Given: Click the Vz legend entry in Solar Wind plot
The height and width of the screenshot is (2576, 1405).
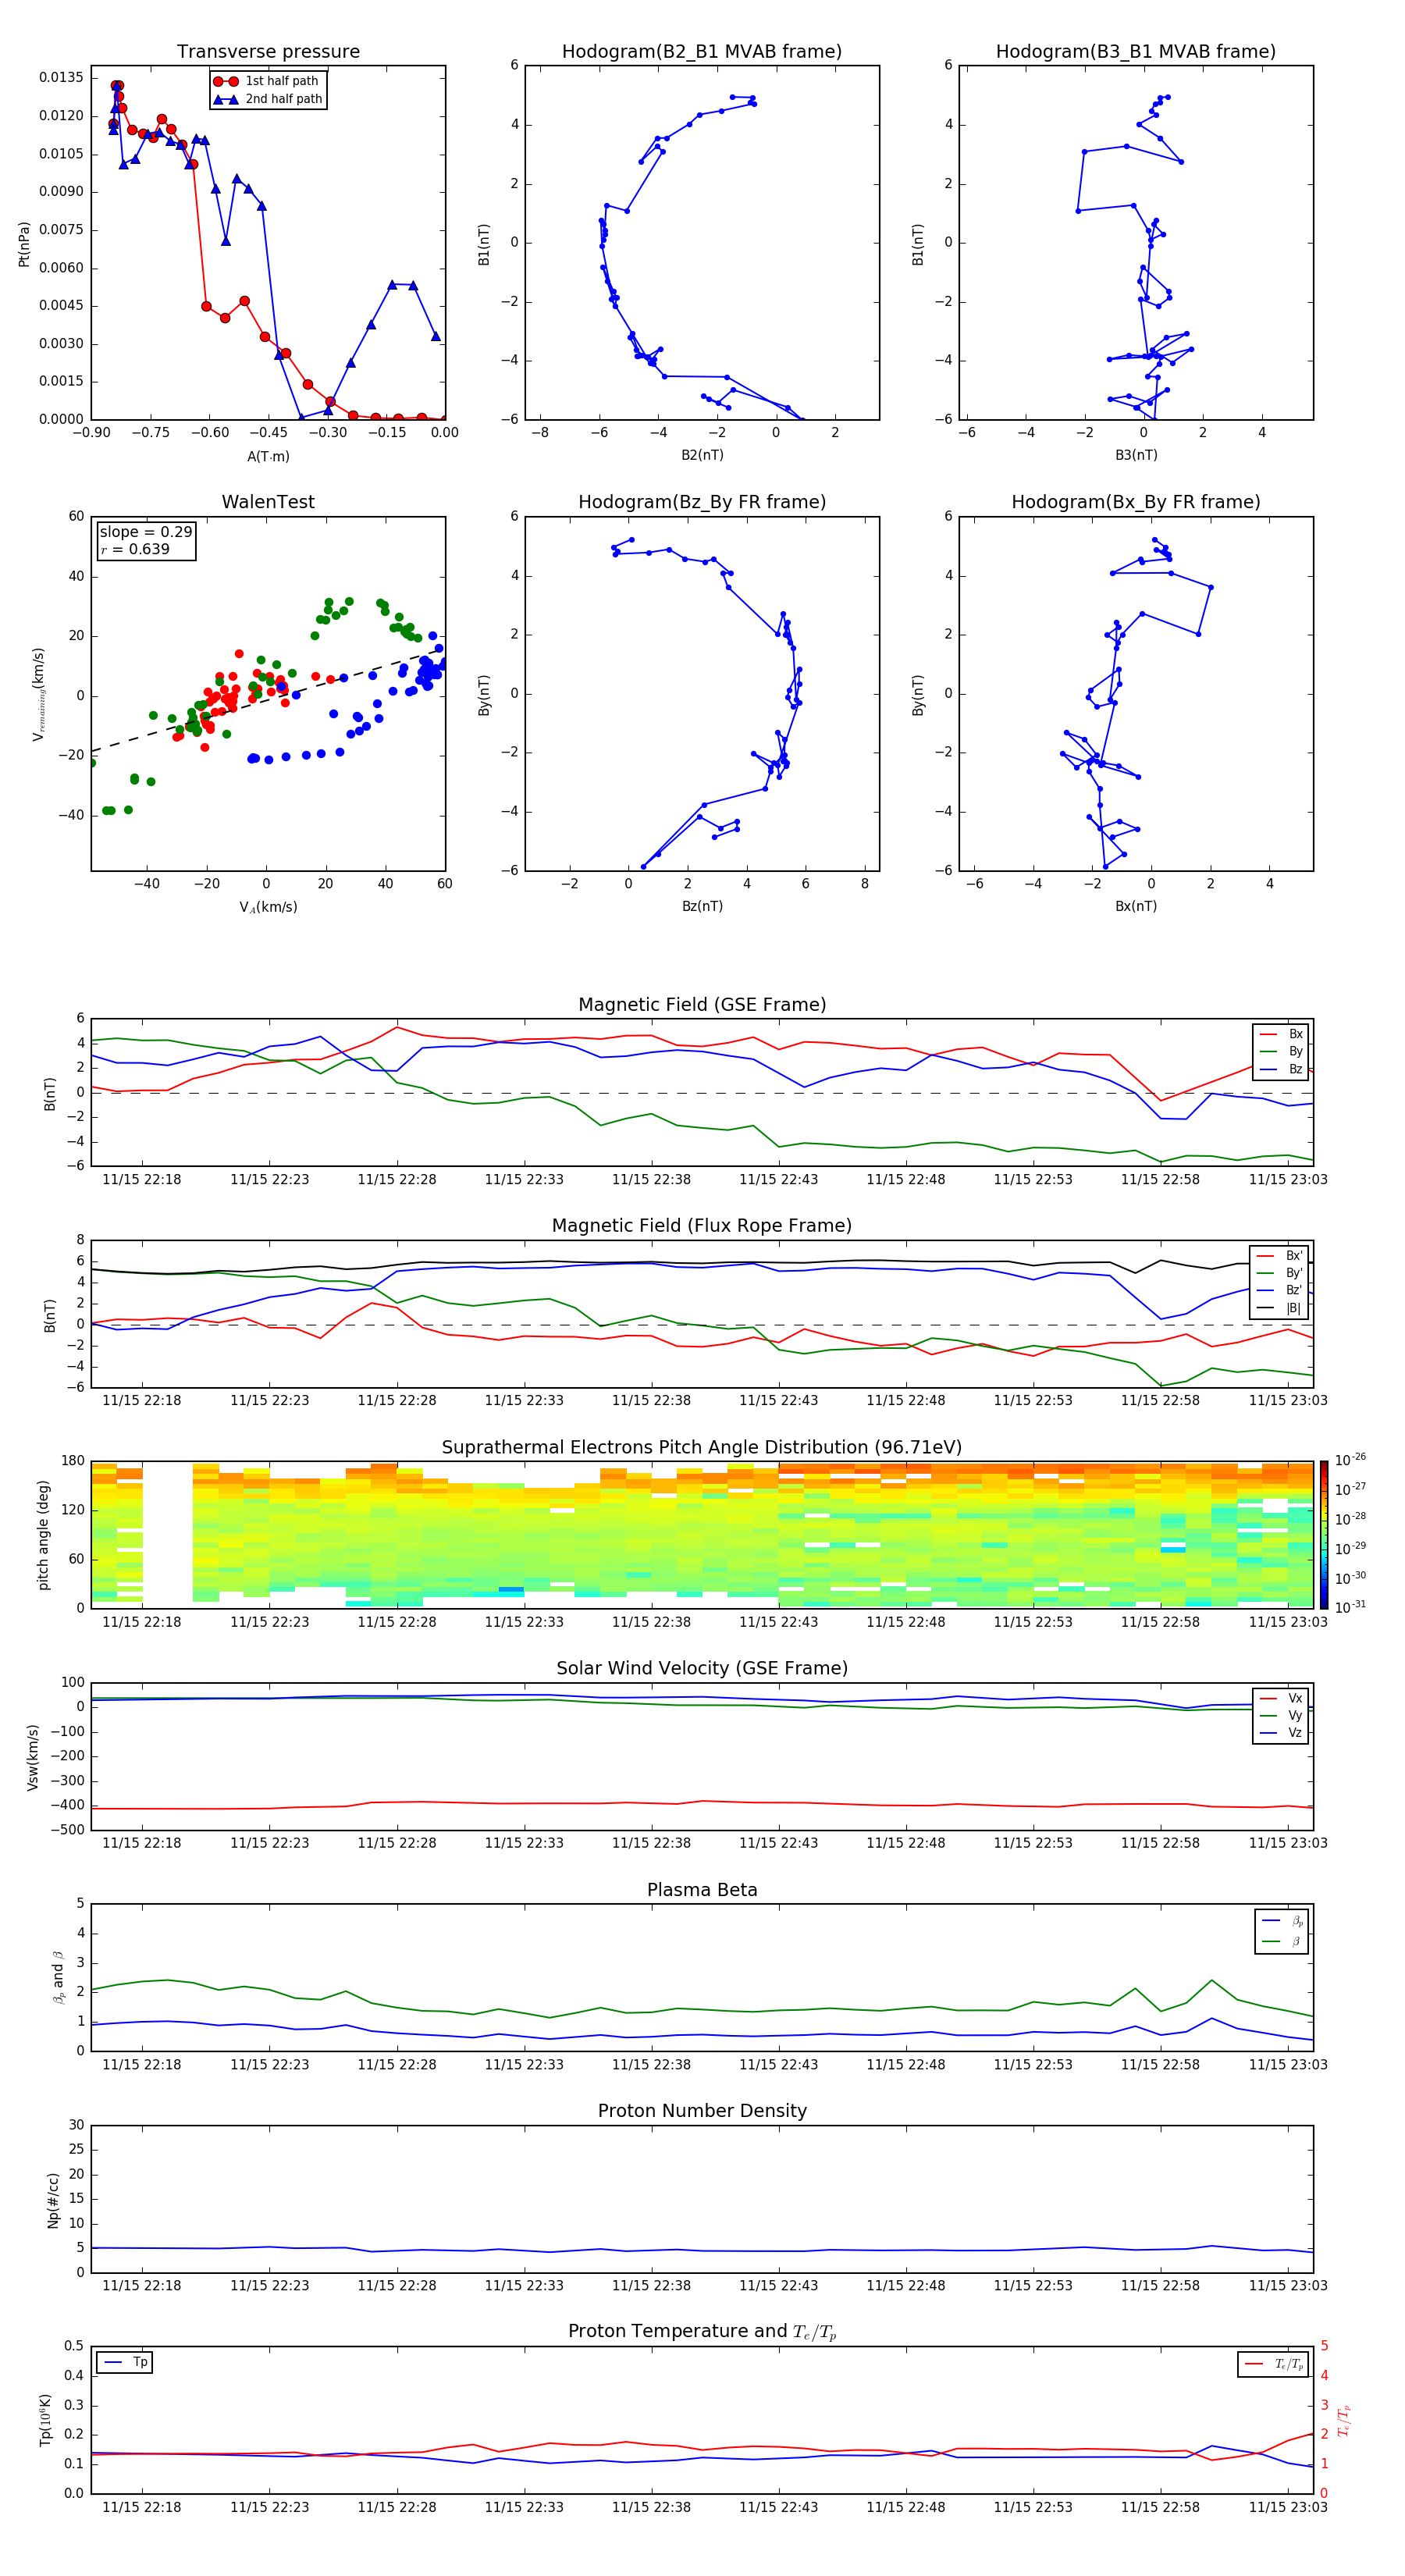Looking at the screenshot, I should click(1281, 1733).
